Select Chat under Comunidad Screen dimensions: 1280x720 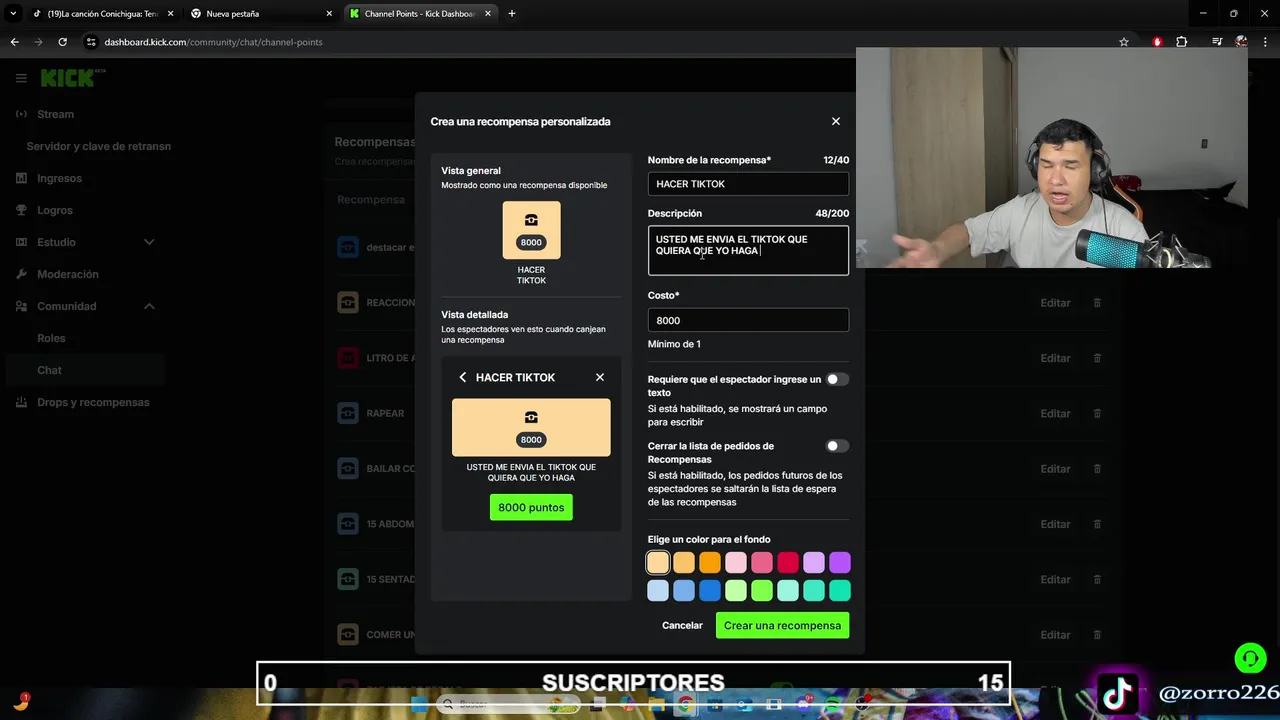(x=85, y=370)
